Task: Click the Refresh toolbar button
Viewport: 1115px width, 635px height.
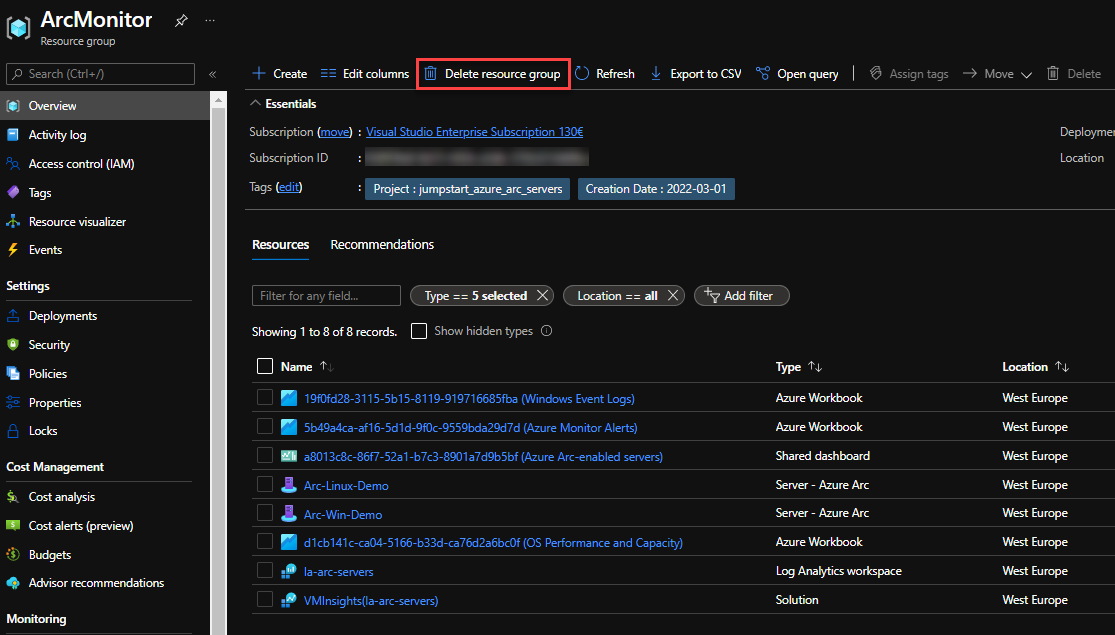Action: (x=604, y=73)
